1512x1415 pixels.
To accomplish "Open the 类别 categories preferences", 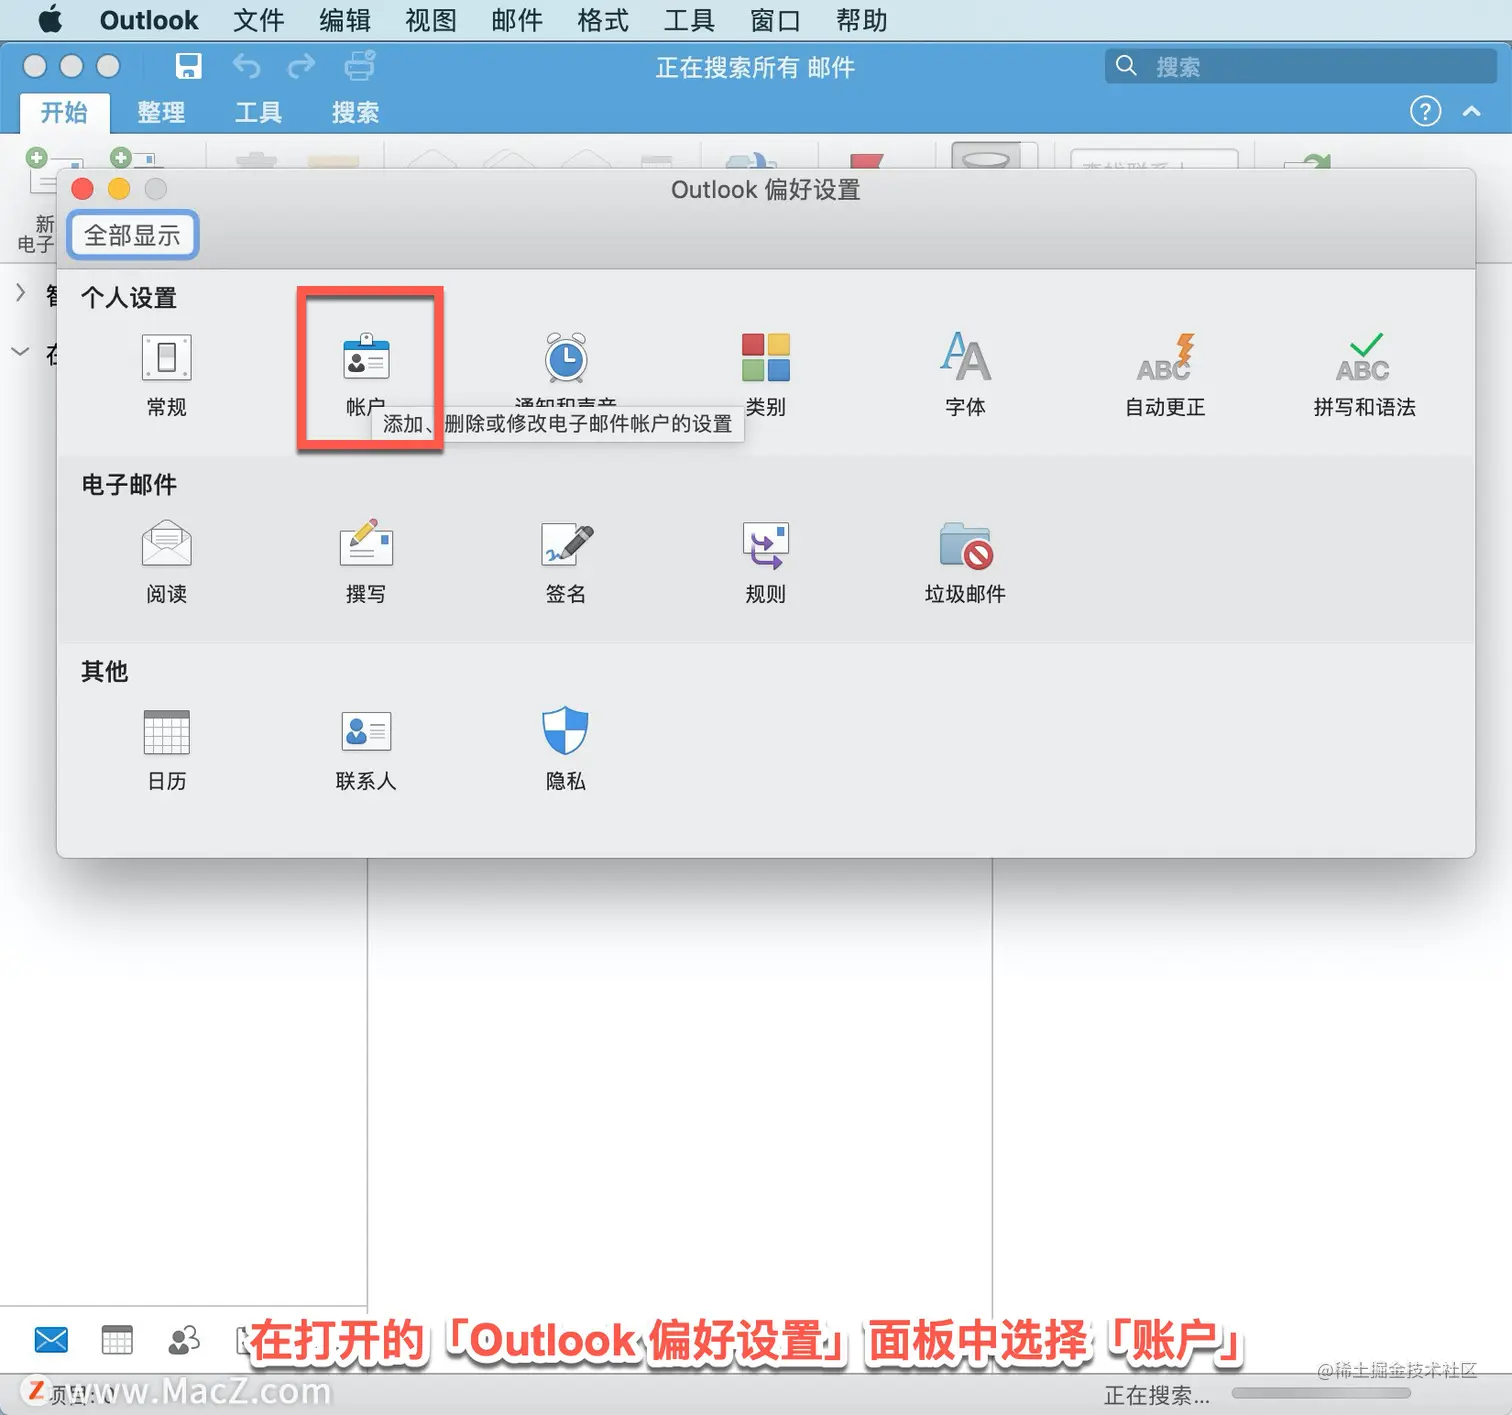I will 766,375.
